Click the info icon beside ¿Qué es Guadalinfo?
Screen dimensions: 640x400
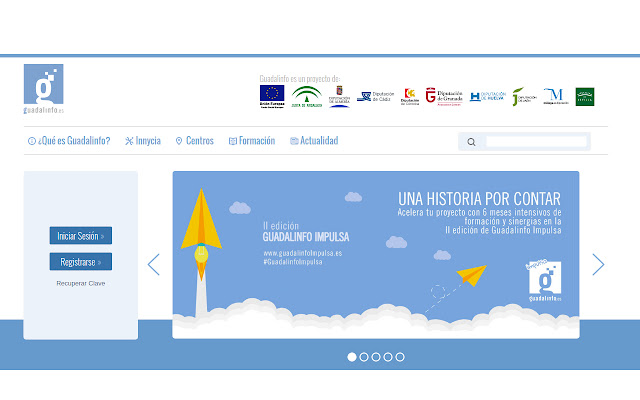click(x=31, y=141)
